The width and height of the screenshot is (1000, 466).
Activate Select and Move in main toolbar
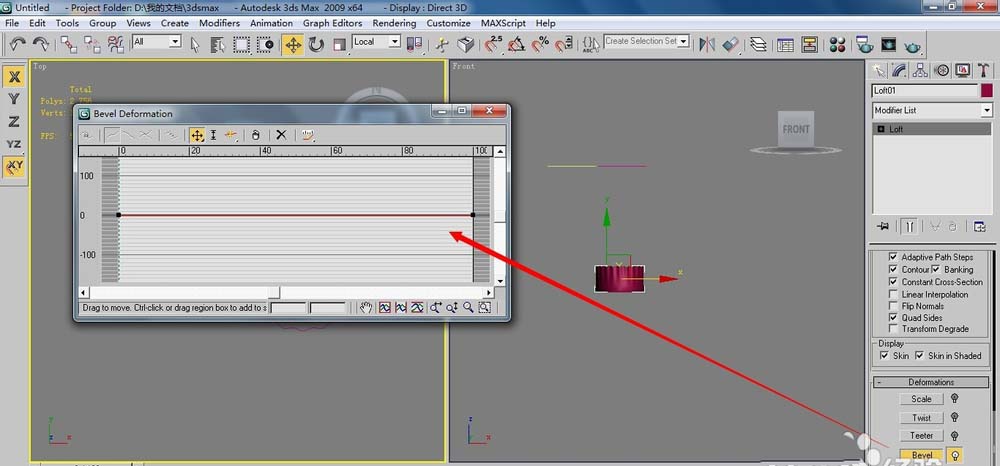[293, 45]
